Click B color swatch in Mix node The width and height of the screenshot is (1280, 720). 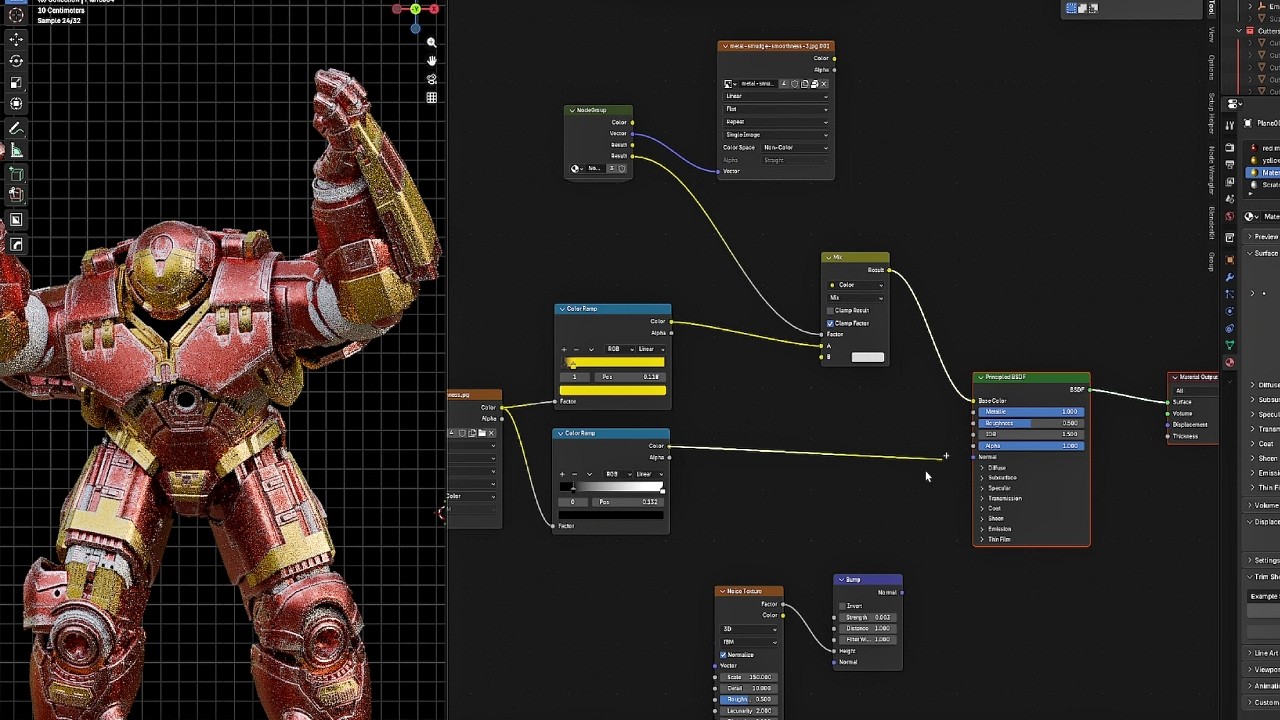[868, 357]
